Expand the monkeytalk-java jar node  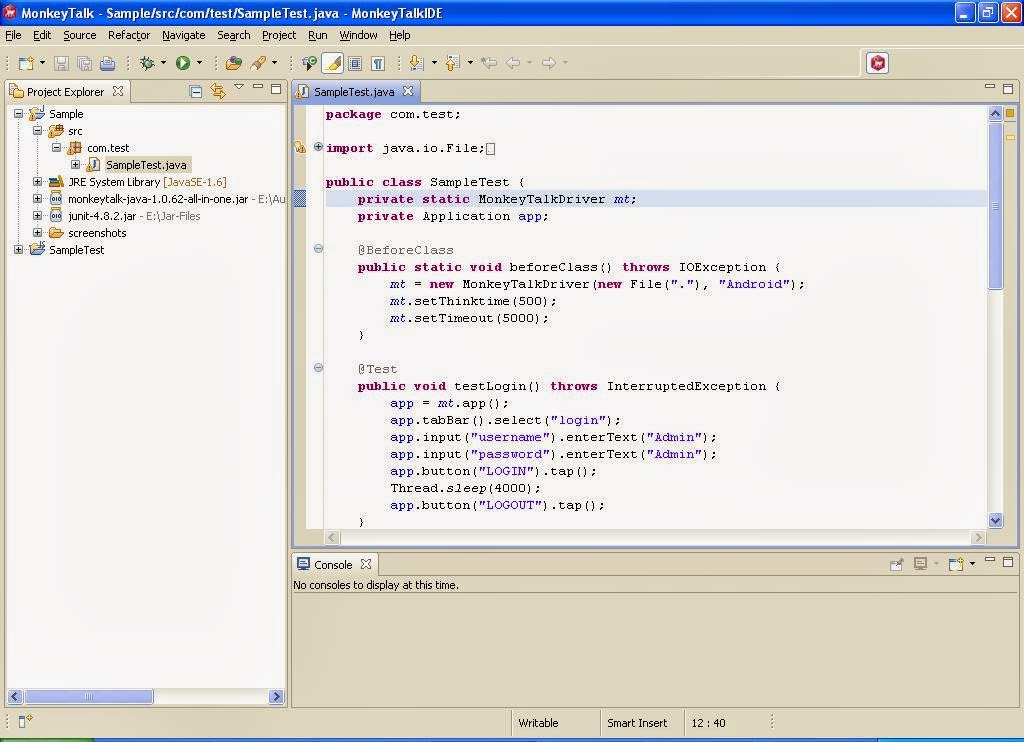pyautogui.click(x=37, y=199)
